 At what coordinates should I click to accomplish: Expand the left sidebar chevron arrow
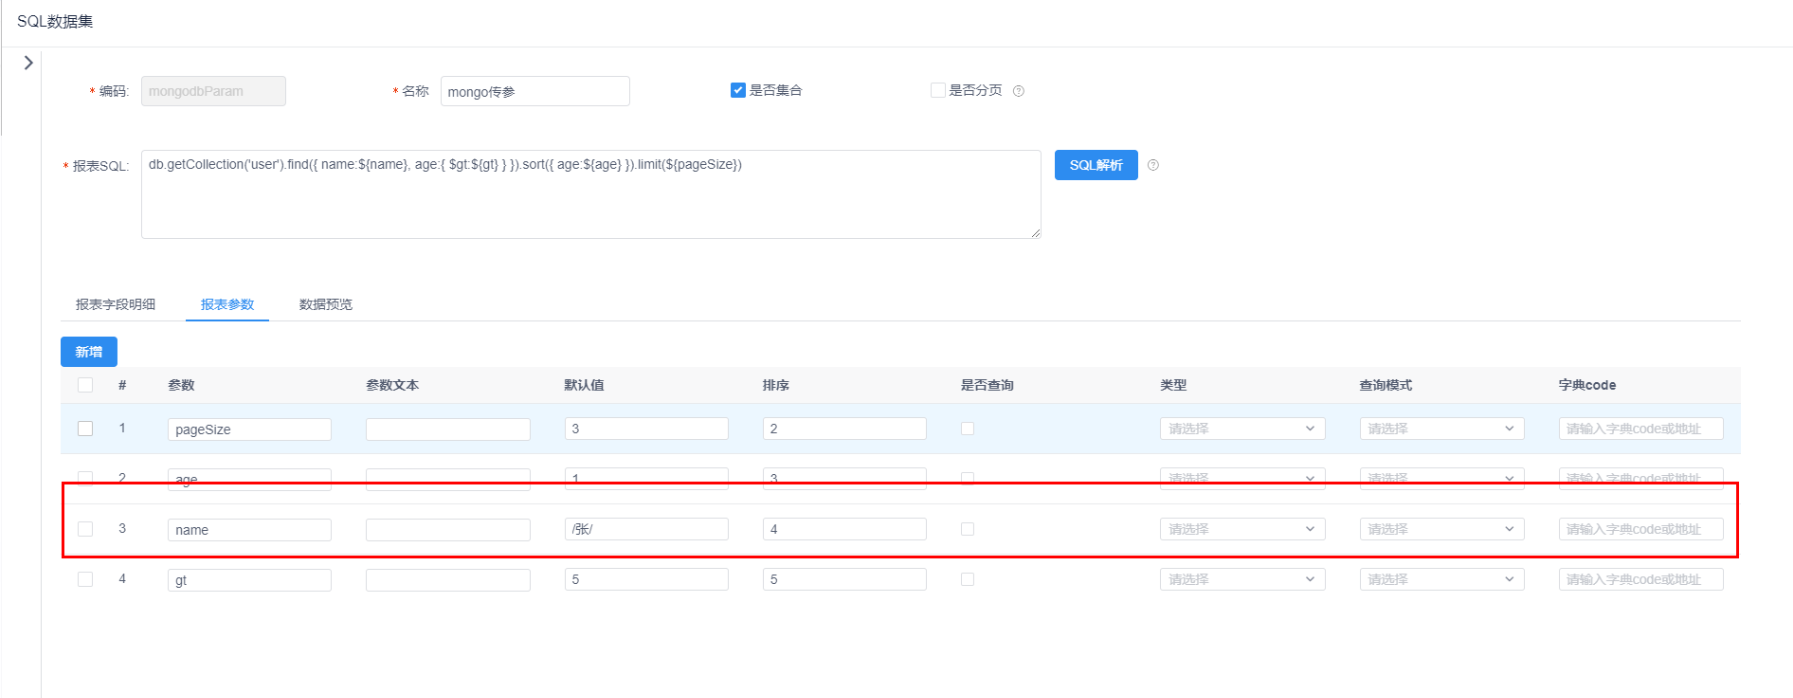28,62
